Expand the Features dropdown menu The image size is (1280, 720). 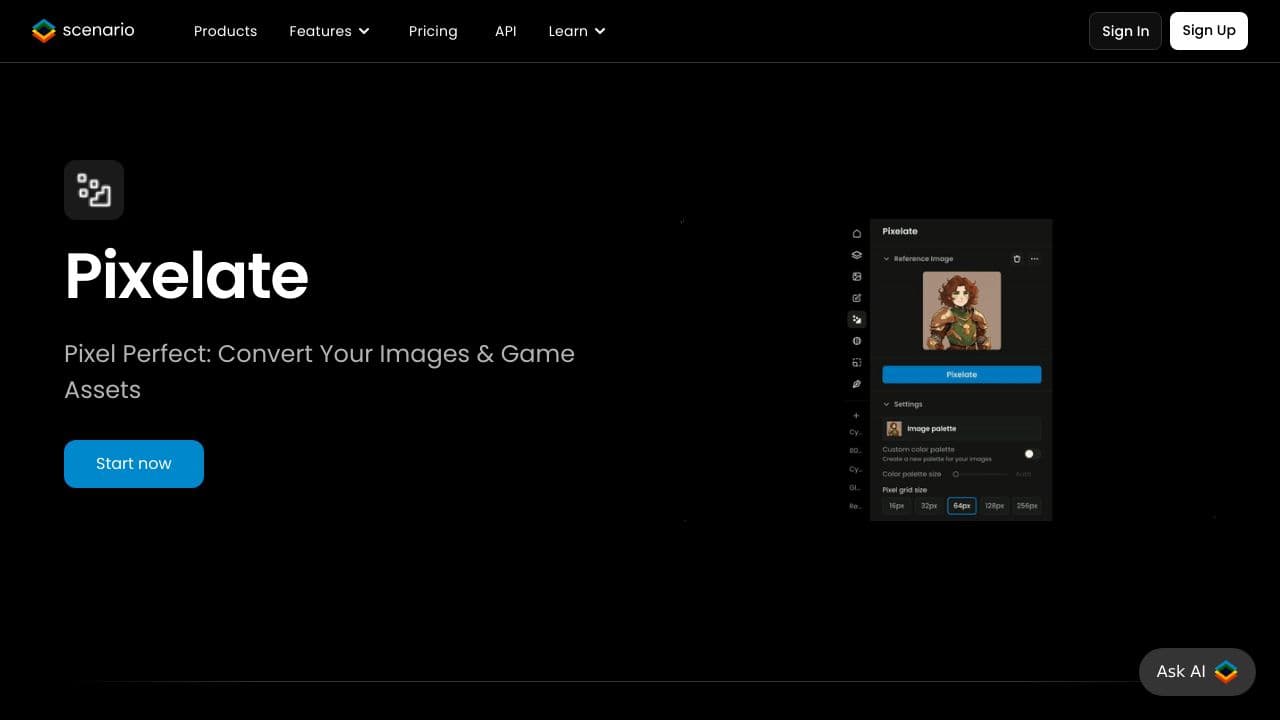(330, 31)
